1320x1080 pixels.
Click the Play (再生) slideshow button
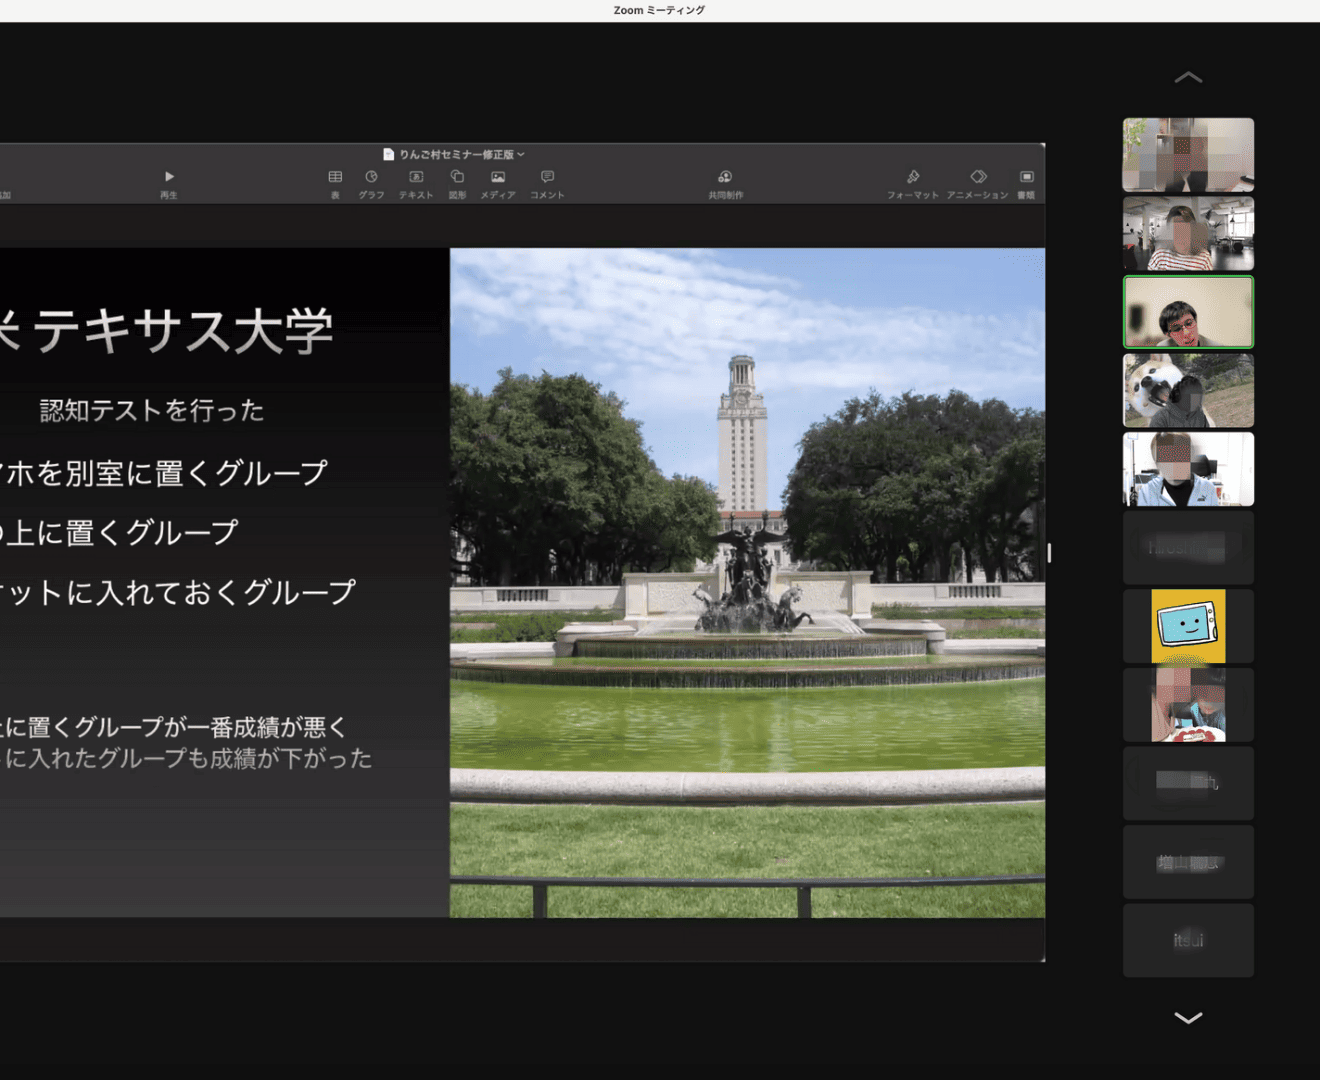point(169,181)
